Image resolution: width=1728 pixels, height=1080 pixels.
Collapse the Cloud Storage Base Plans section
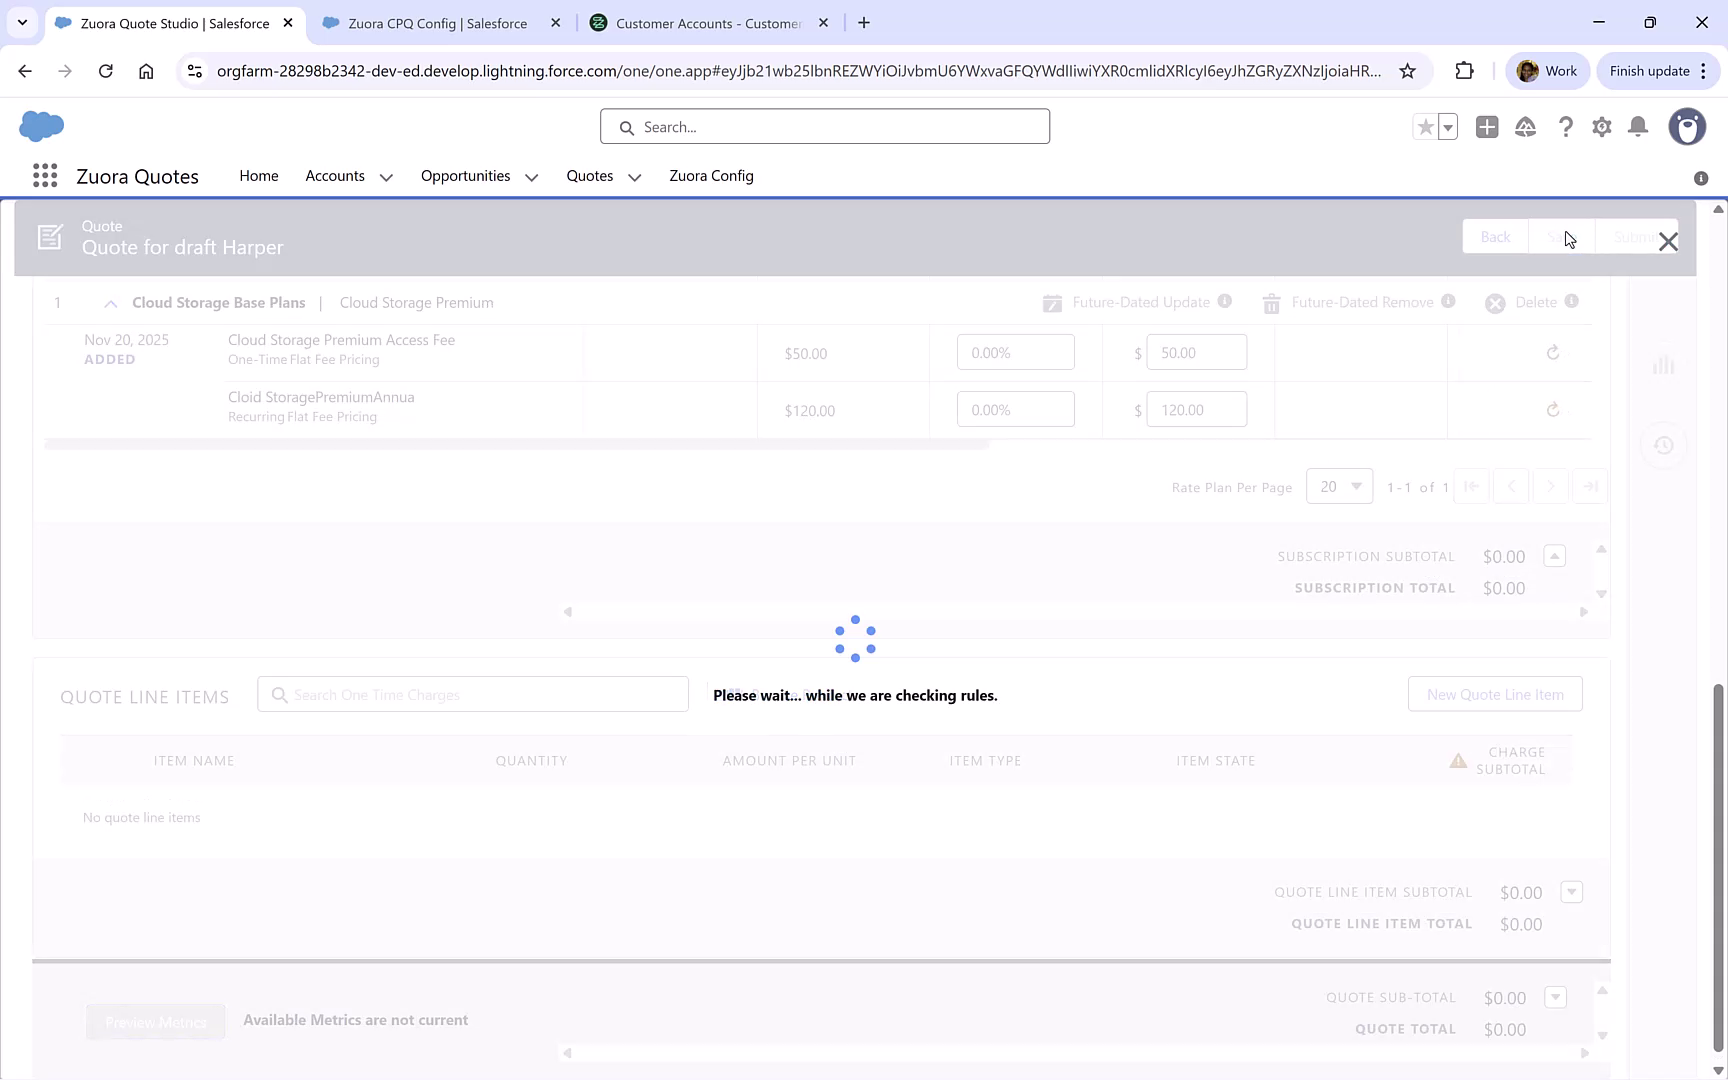109,302
